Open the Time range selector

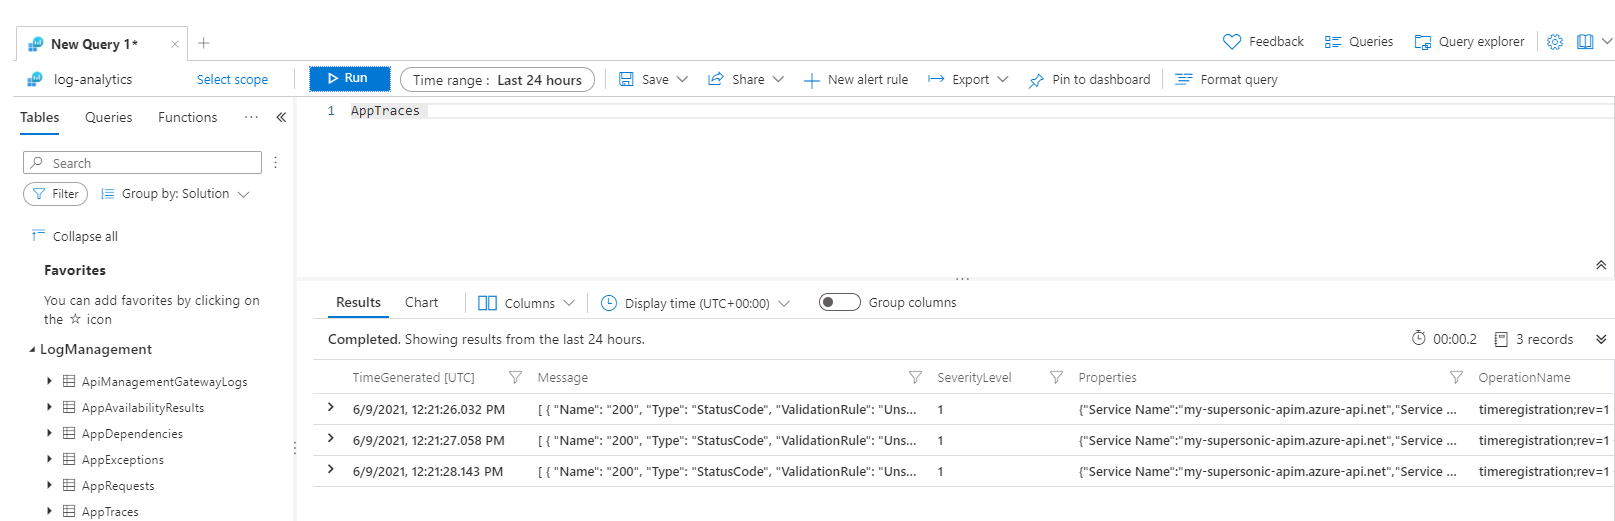click(x=497, y=80)
